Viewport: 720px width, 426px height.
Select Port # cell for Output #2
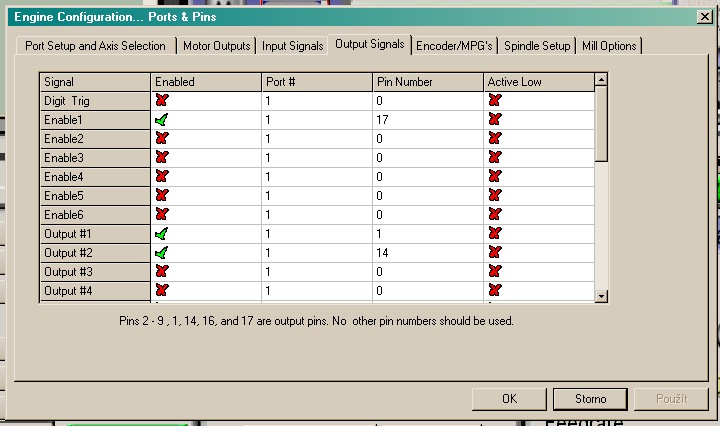coord(315,252)
